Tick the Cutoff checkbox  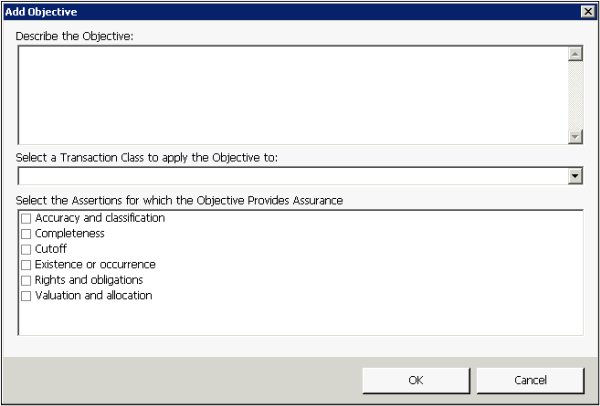(27, 249)
